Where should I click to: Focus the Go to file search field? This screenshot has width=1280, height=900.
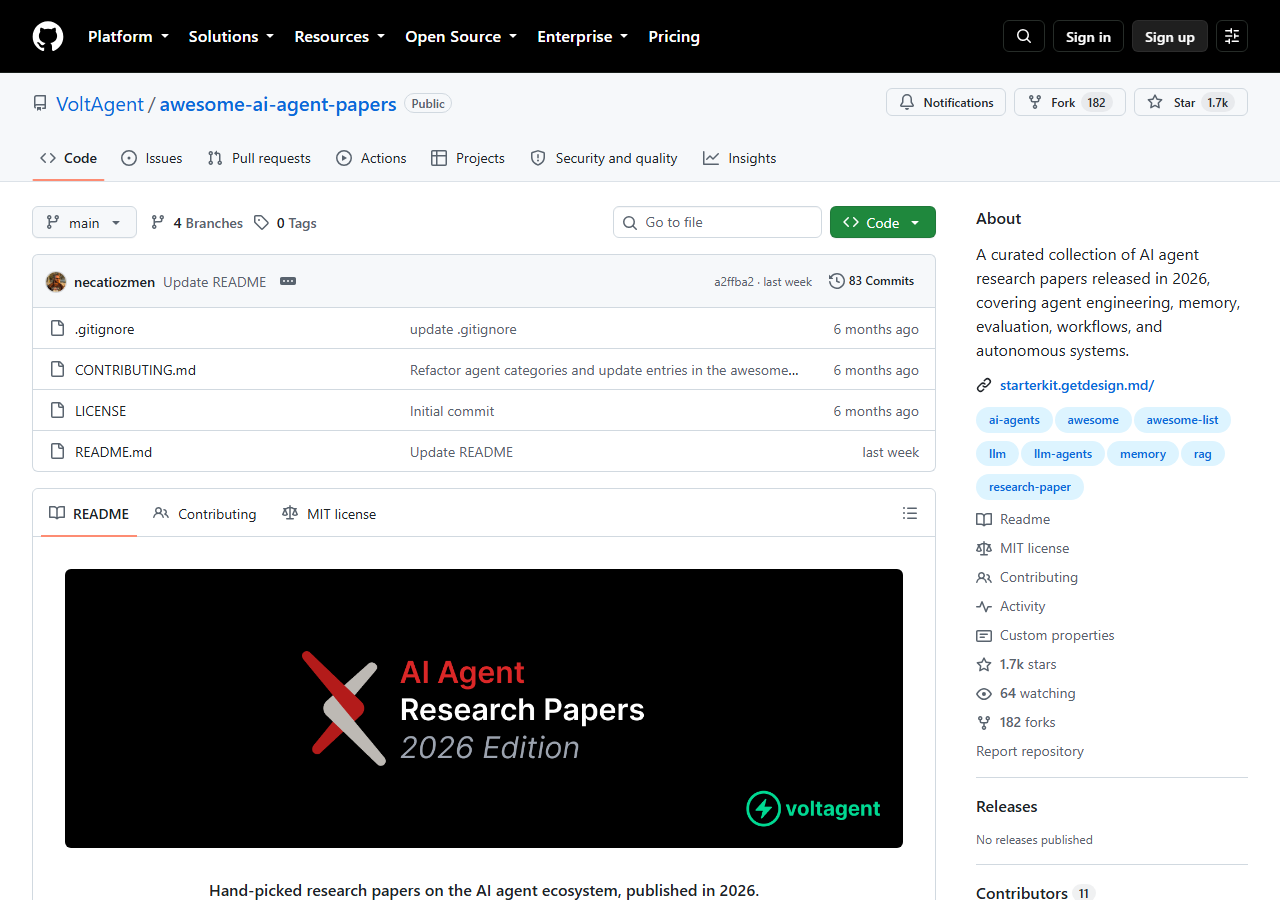(x=717, y=222)
